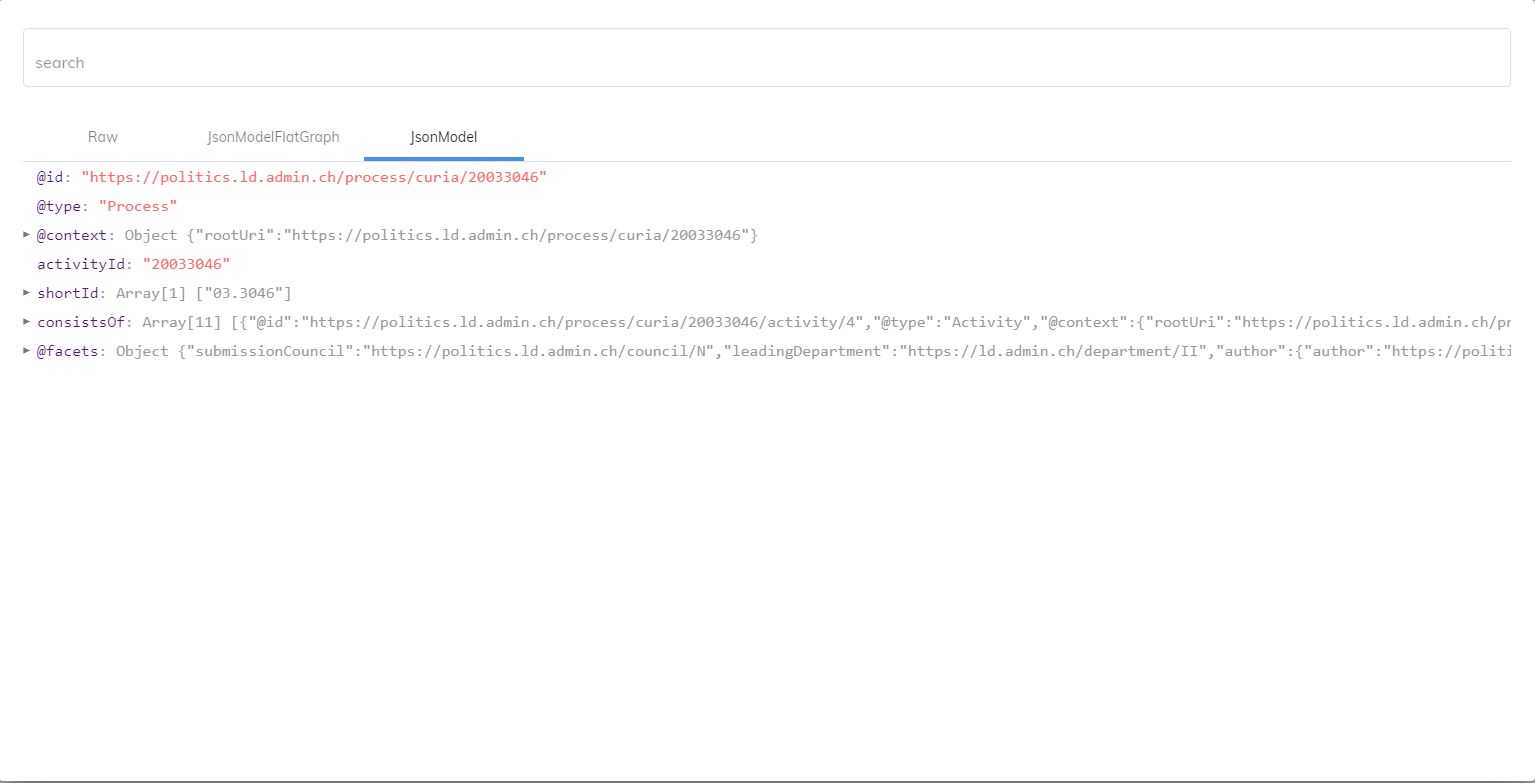Select the JsonModel tab

point(443,137)
